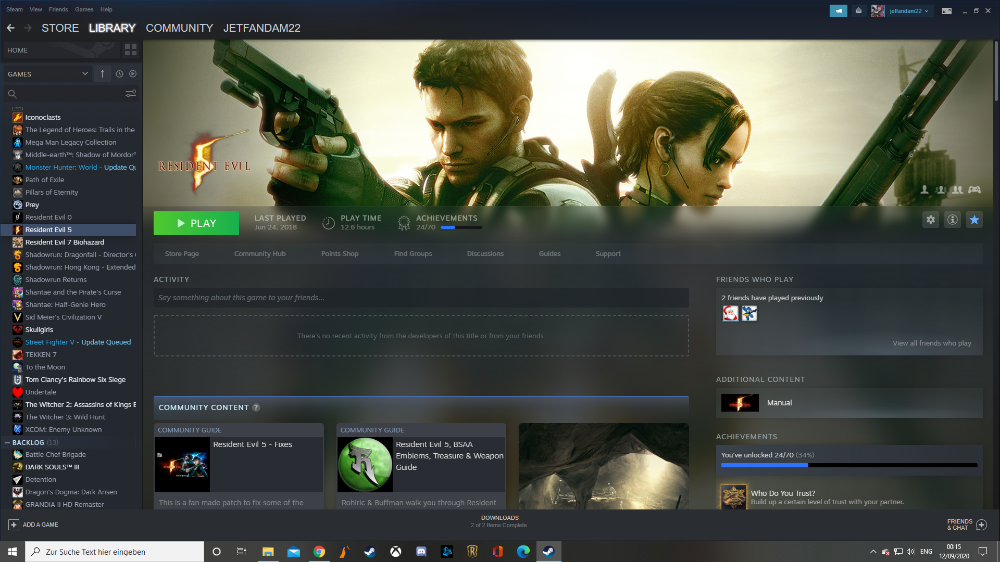Click the recent activity clock filter icon
This screenshot has width=1000, height=562.
119,74
